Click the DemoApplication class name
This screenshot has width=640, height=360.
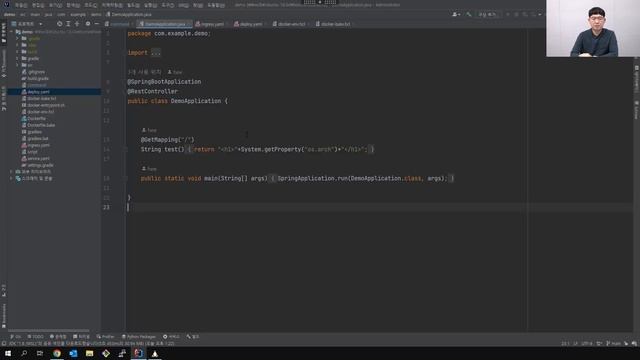[x=196, y=101]
